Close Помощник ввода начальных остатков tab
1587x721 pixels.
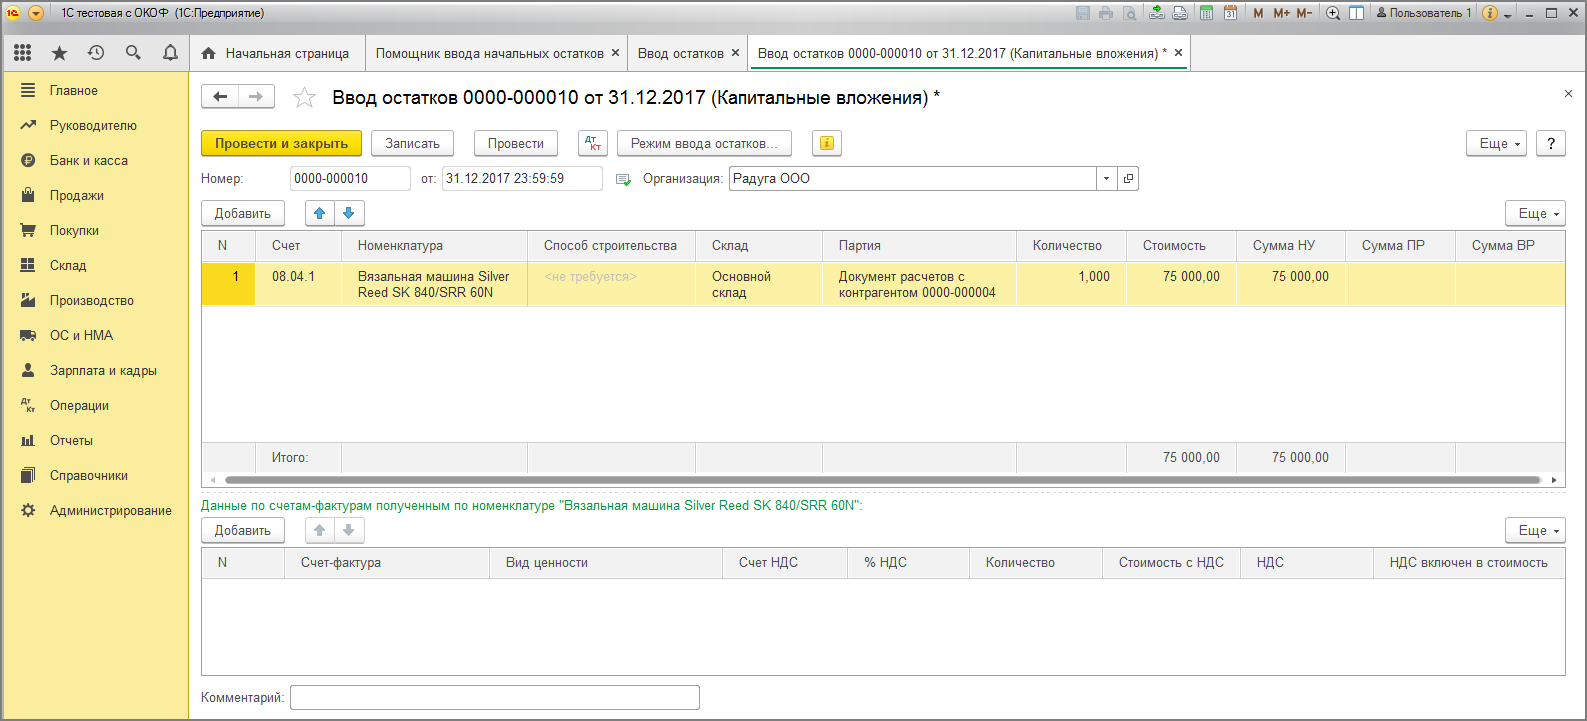[615, 53]
